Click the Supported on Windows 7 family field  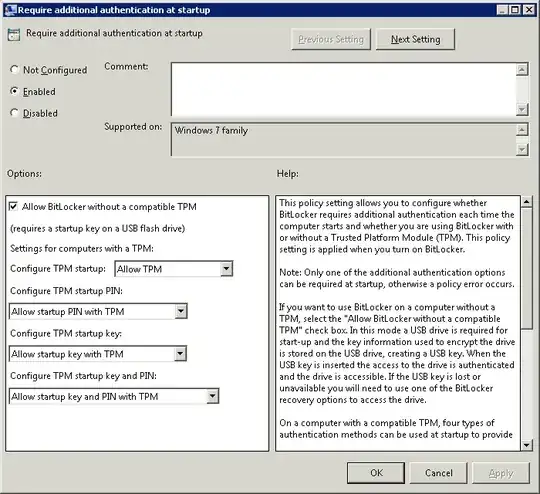pos(343,139)
